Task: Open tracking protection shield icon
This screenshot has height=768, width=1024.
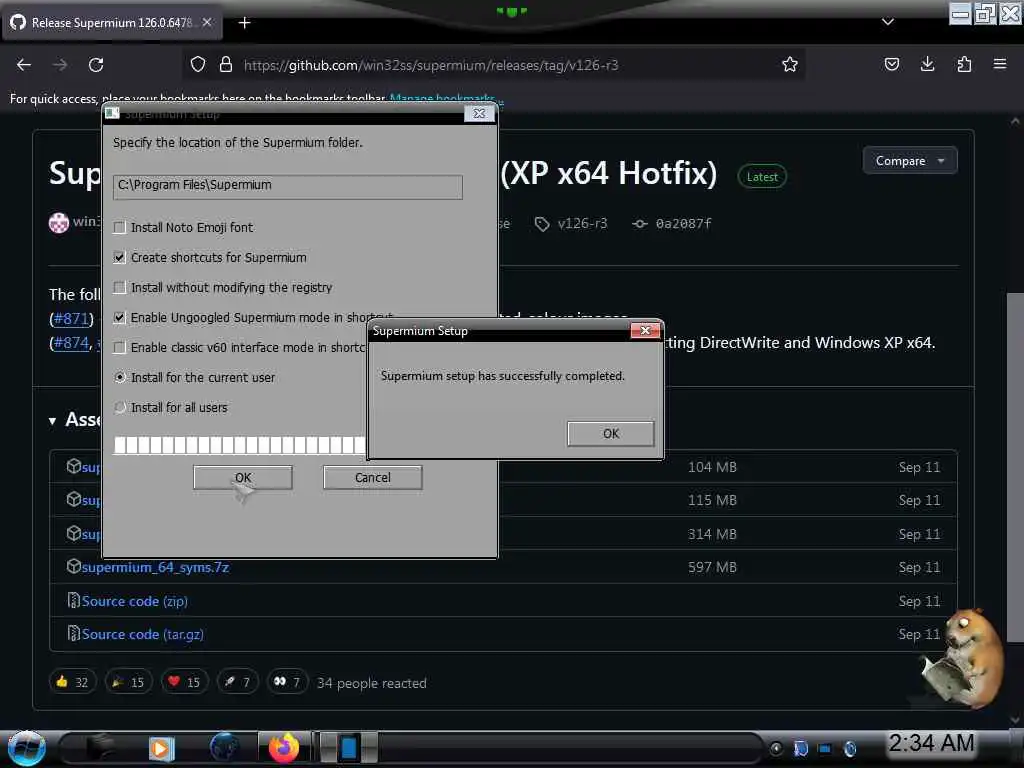Action: (198, 65)
